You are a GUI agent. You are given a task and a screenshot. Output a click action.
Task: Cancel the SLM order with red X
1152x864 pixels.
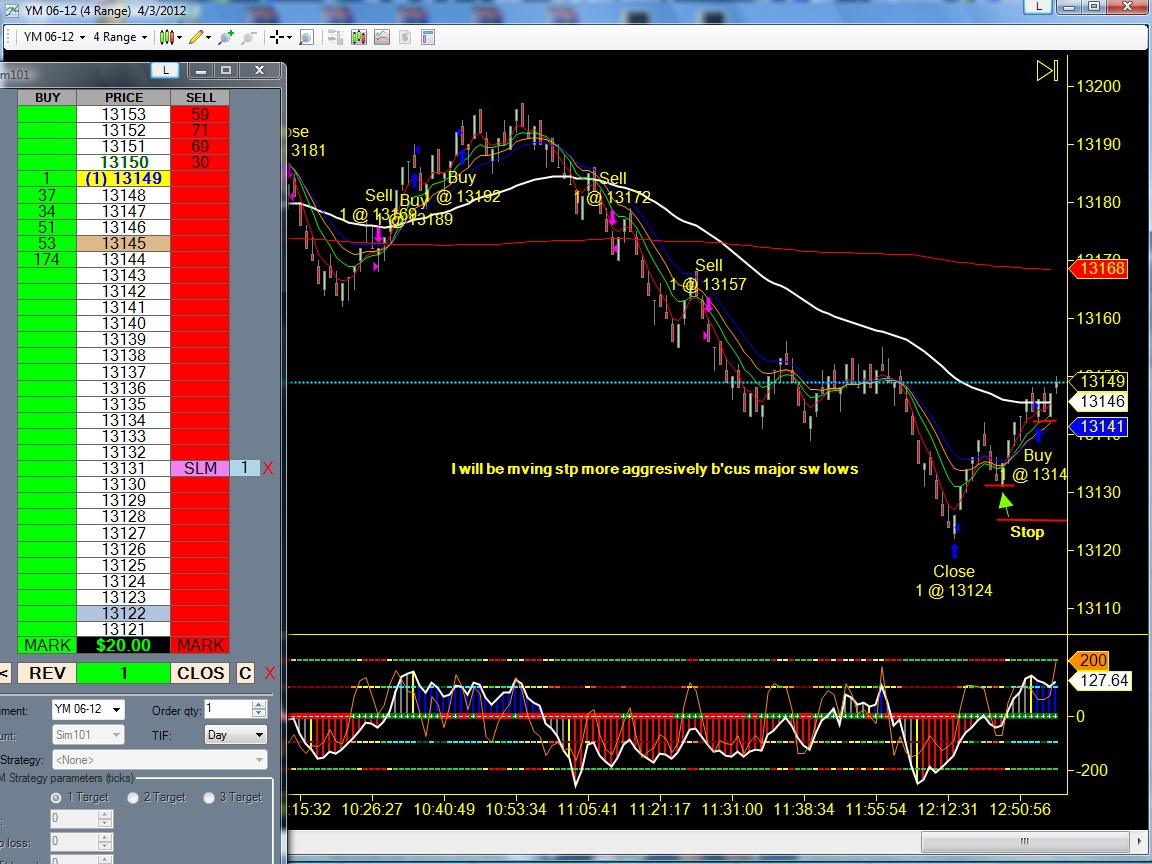[268, 468]
